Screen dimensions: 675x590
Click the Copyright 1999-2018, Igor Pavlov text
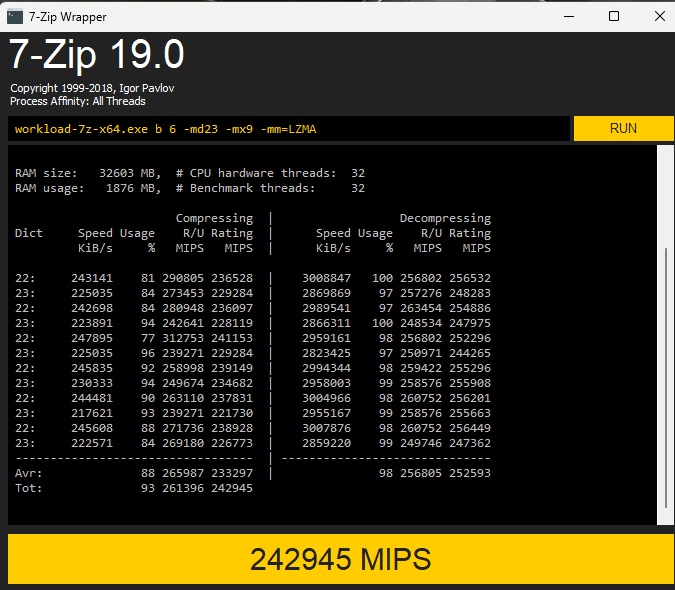[x=92, y=88]
